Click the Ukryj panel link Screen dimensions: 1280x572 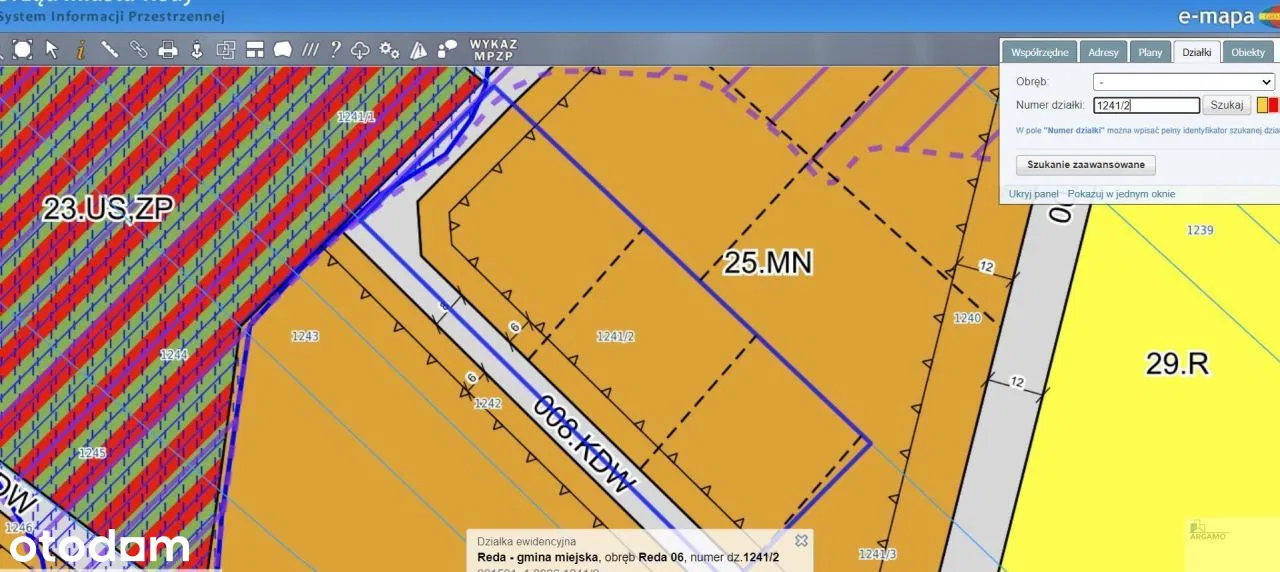(x=1033, y=194)
